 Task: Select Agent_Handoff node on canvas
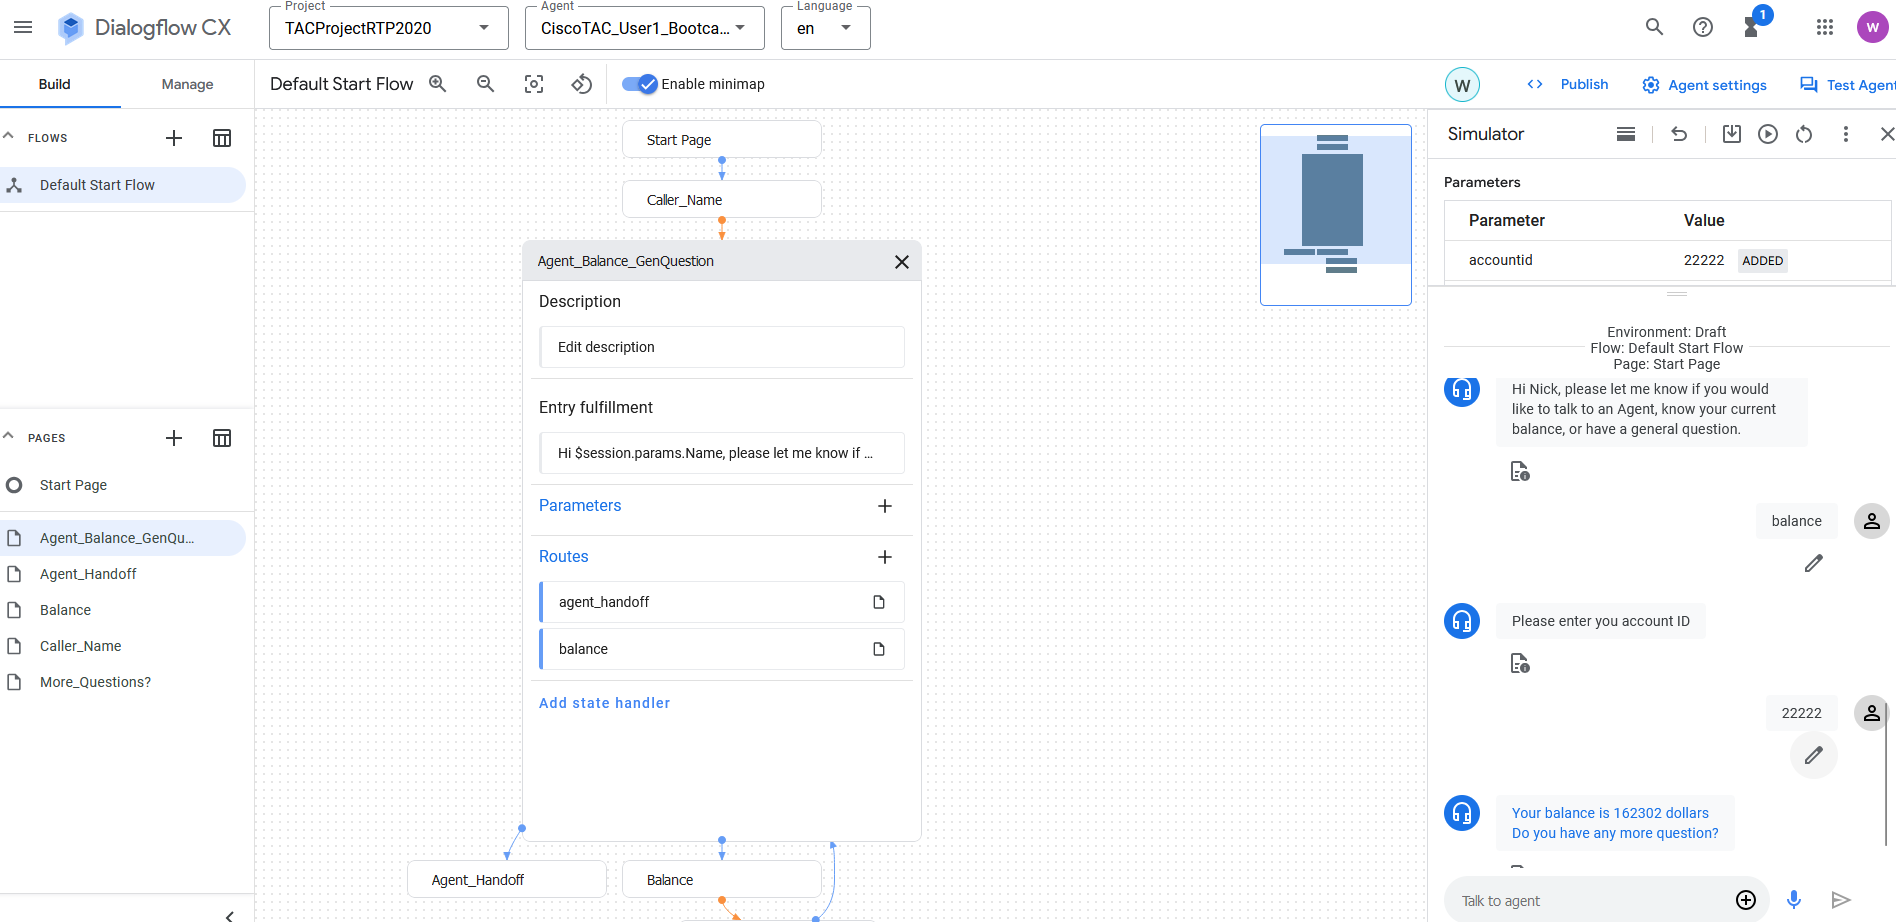pos(507,879)
